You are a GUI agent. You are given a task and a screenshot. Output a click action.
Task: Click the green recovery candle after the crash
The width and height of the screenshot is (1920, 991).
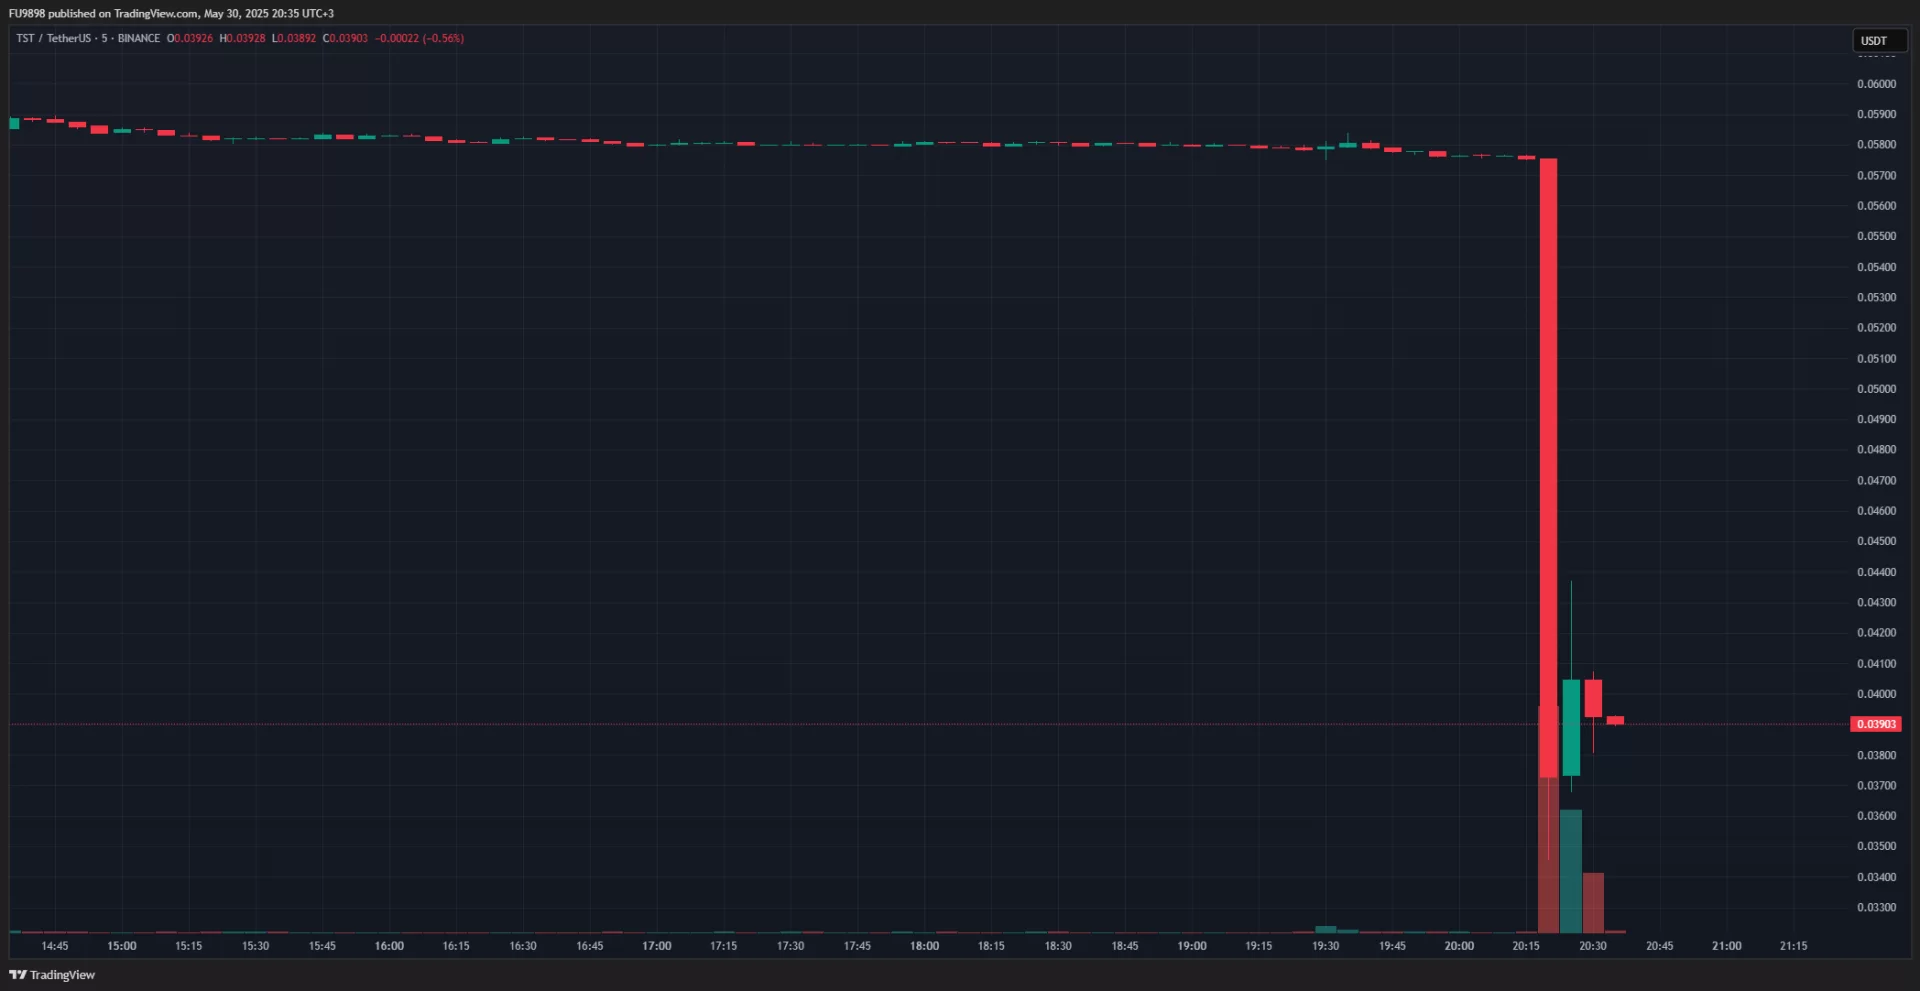tap(1571, 727)
